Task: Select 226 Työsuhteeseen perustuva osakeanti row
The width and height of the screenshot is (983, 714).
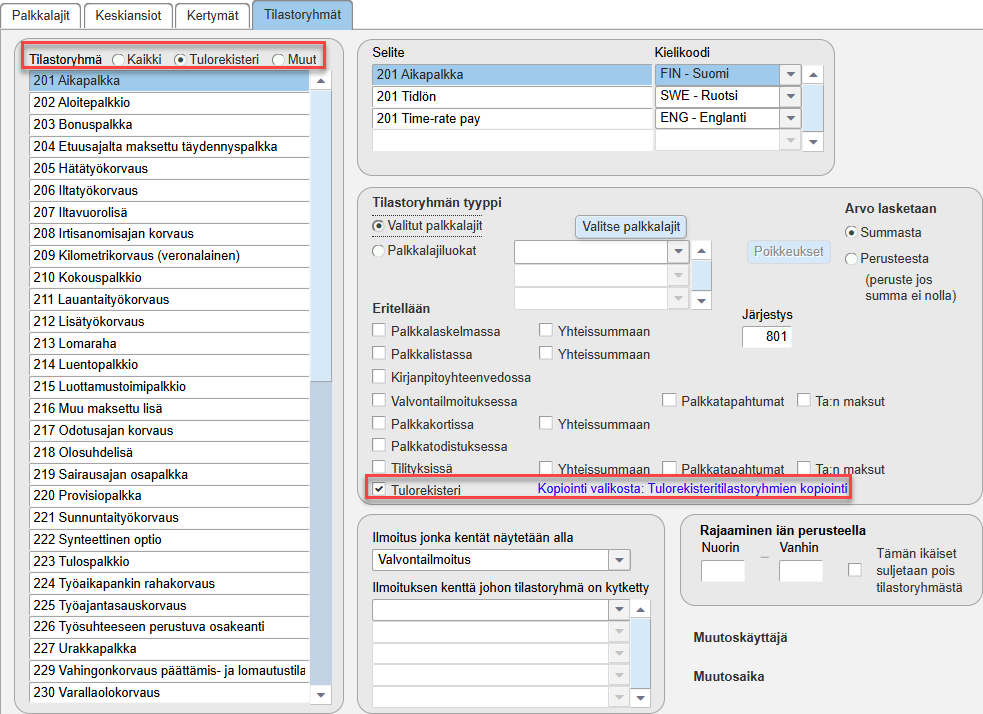Action: pyautogui.click(x=169, y=626)
